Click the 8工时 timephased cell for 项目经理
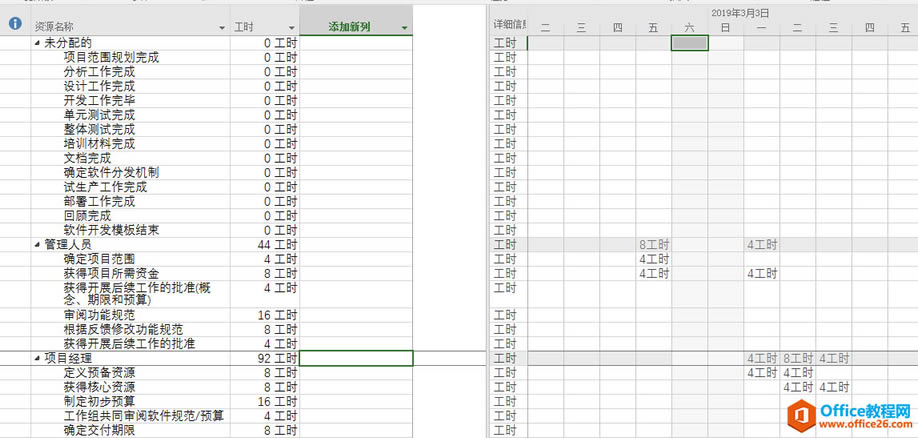Viewport: 918px width, 438px height. (x=798, y=358)
